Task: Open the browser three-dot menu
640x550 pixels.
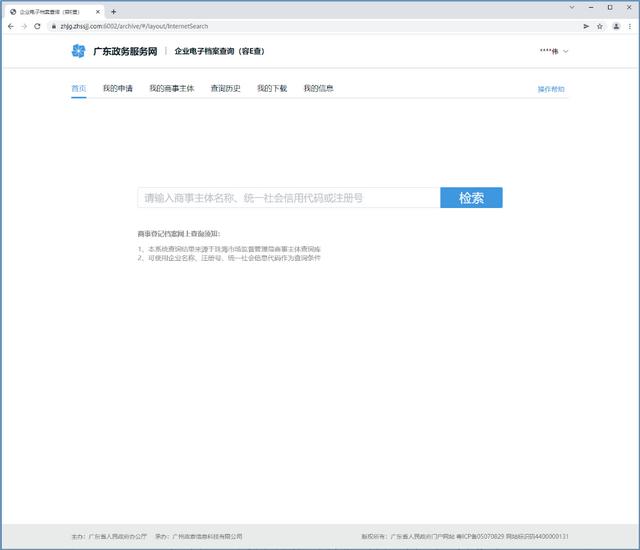Action: (630, 26)
